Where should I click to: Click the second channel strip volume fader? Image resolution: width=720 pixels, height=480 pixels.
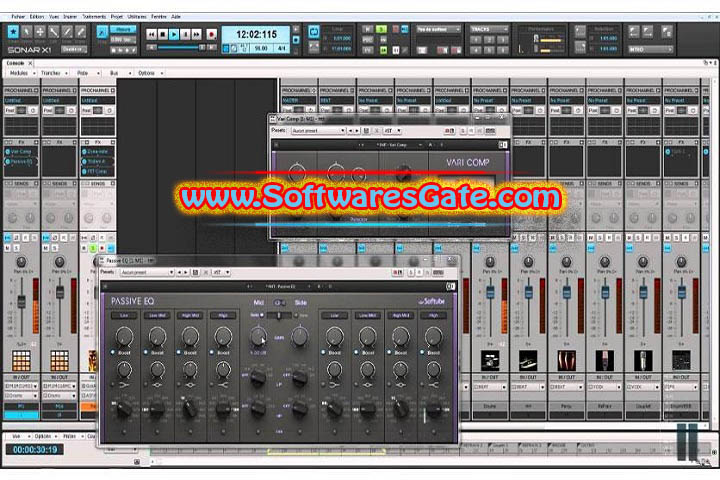pos(60,292)
